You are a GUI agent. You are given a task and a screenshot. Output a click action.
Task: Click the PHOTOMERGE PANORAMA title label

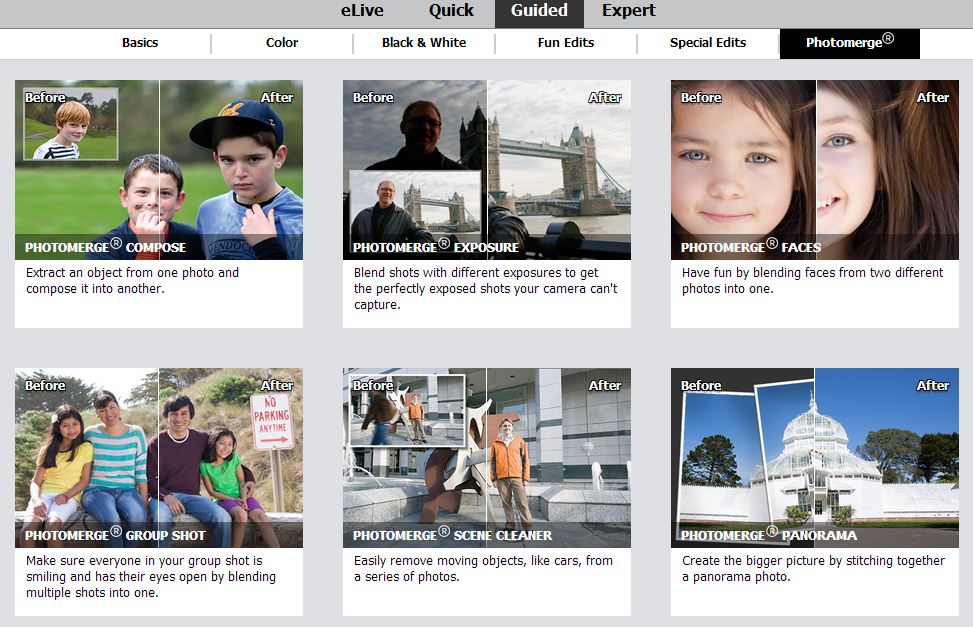tap(769, 535)
